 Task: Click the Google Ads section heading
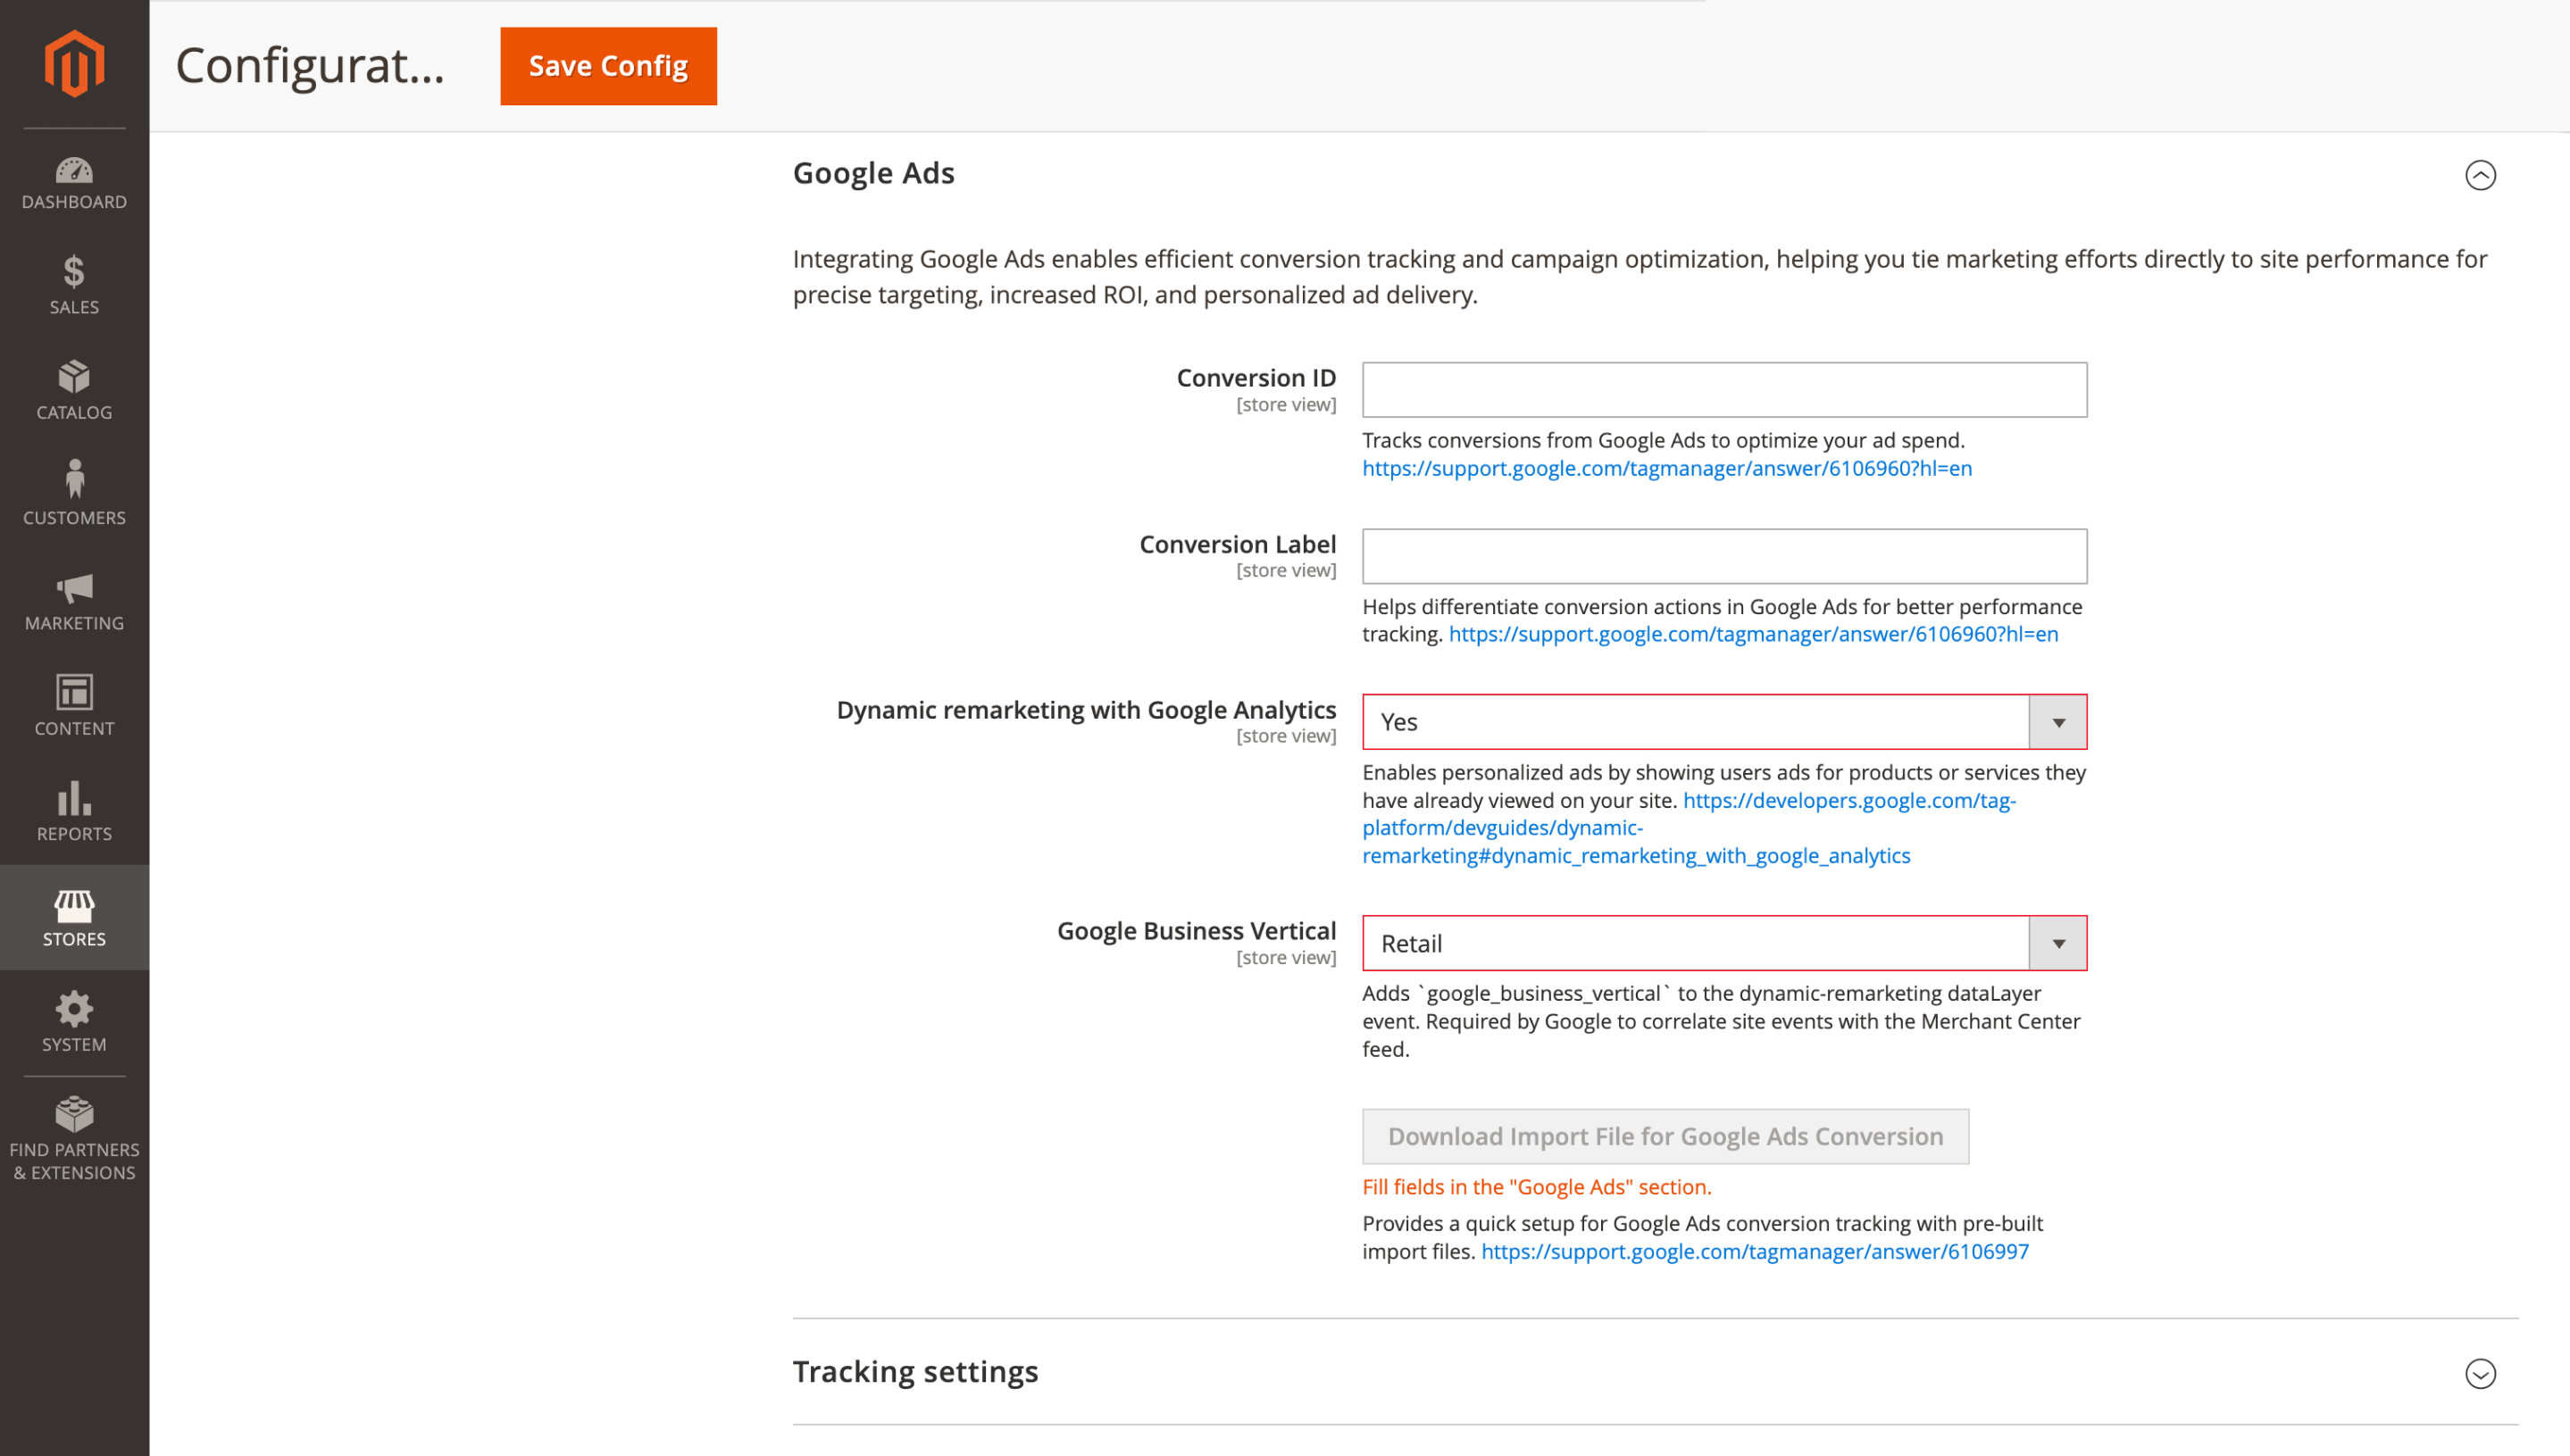873,173
